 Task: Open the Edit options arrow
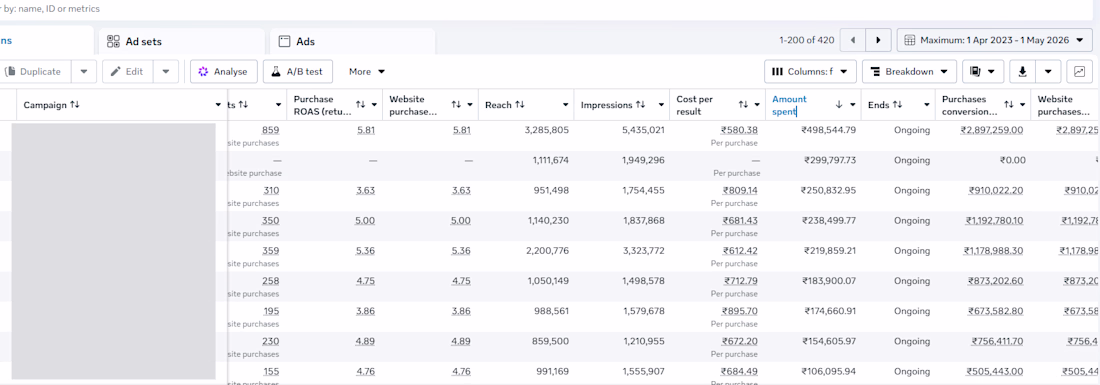[166, 72]
